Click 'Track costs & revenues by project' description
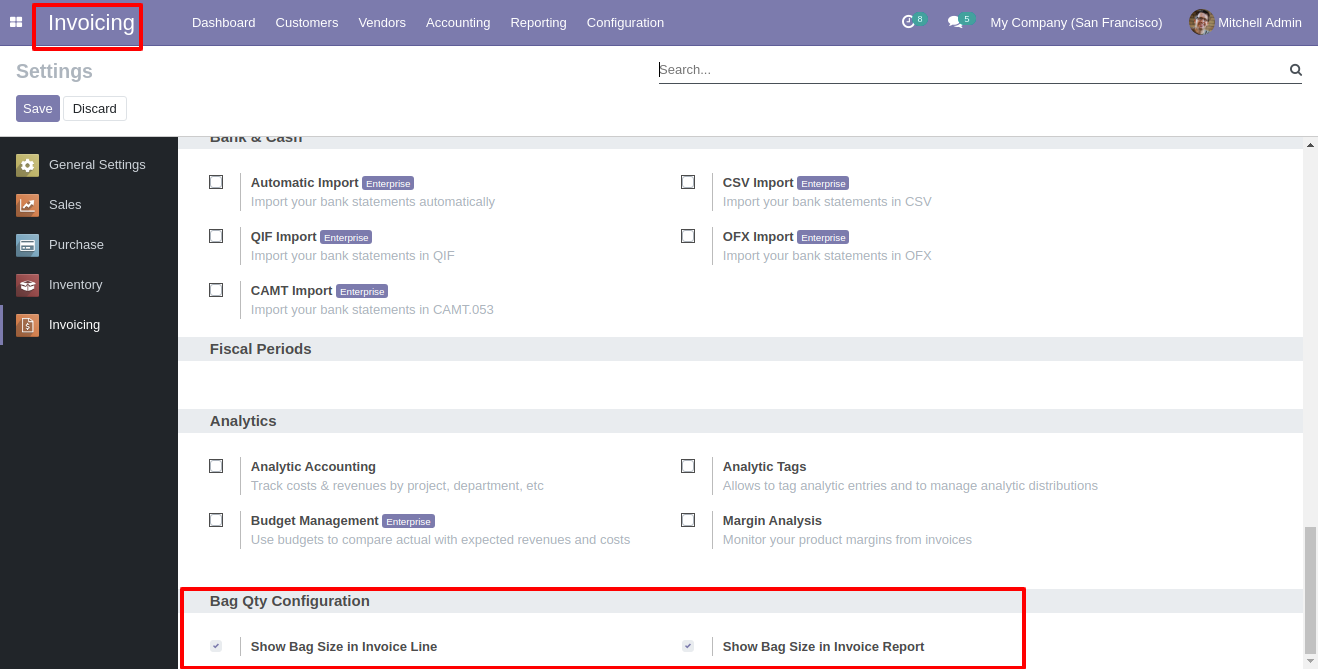This screenshot has width=1318, height=669. click(x=397, y=486)
